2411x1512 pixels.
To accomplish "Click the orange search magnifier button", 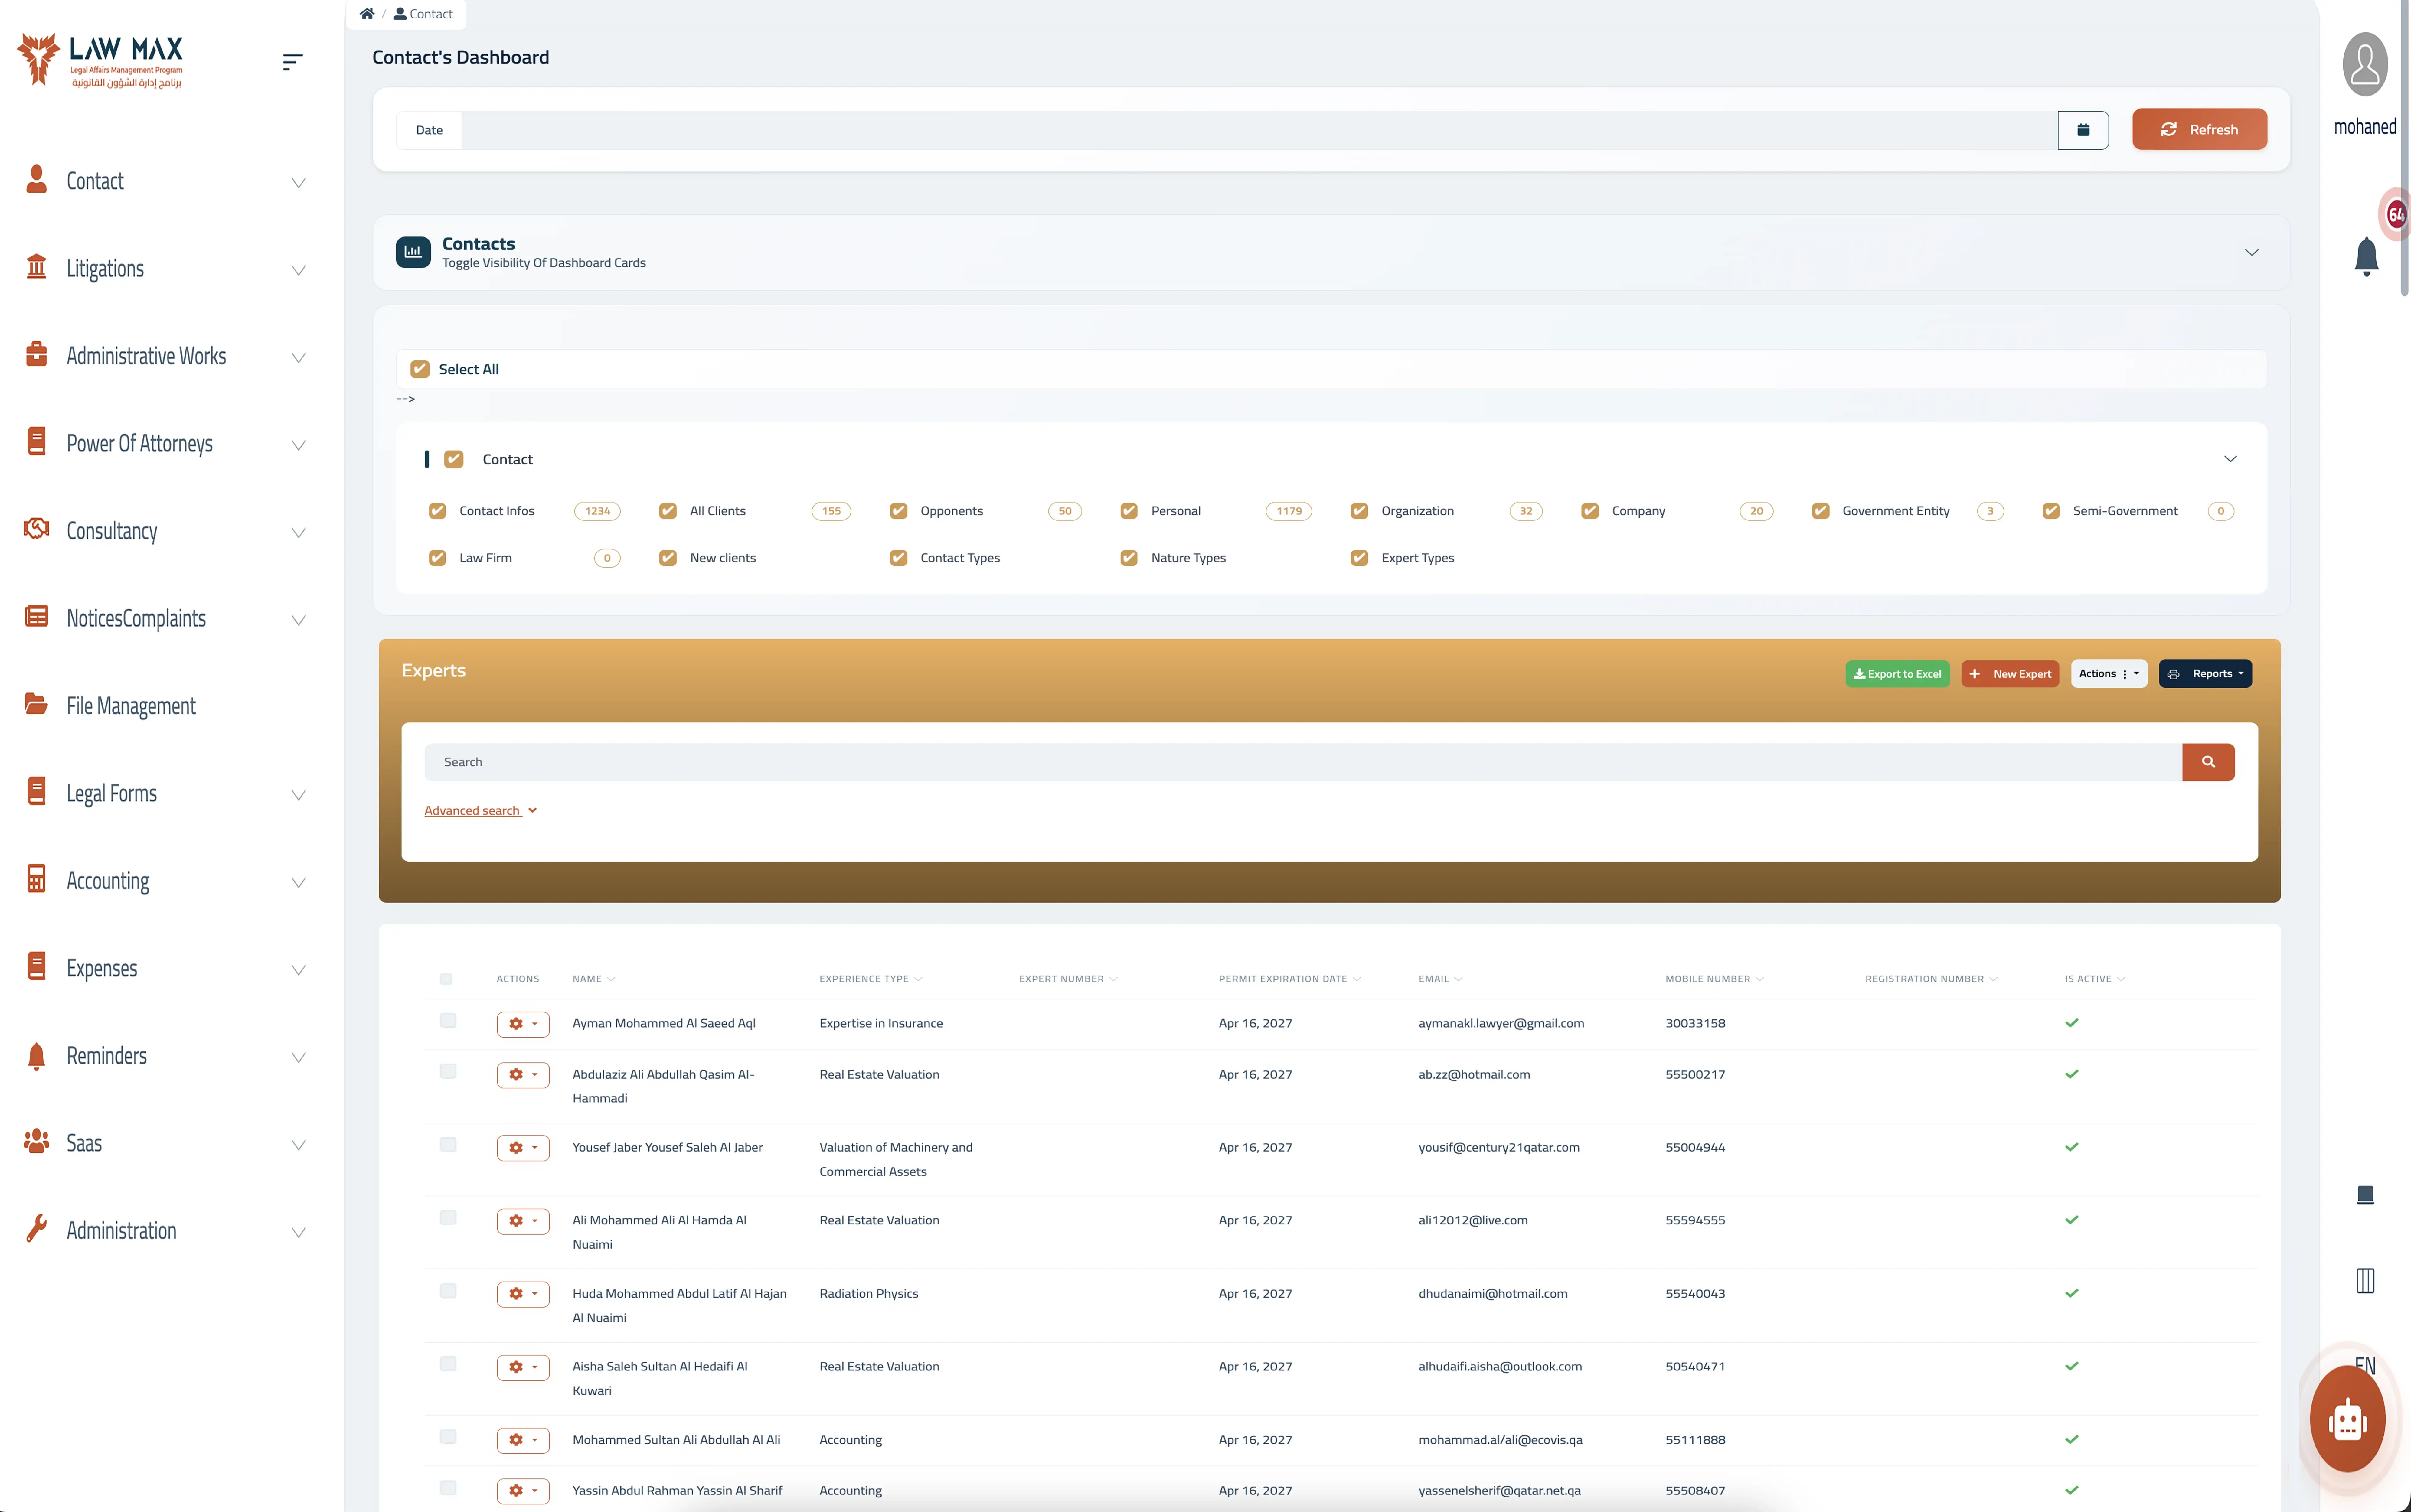I will (x=2208, y=762).
